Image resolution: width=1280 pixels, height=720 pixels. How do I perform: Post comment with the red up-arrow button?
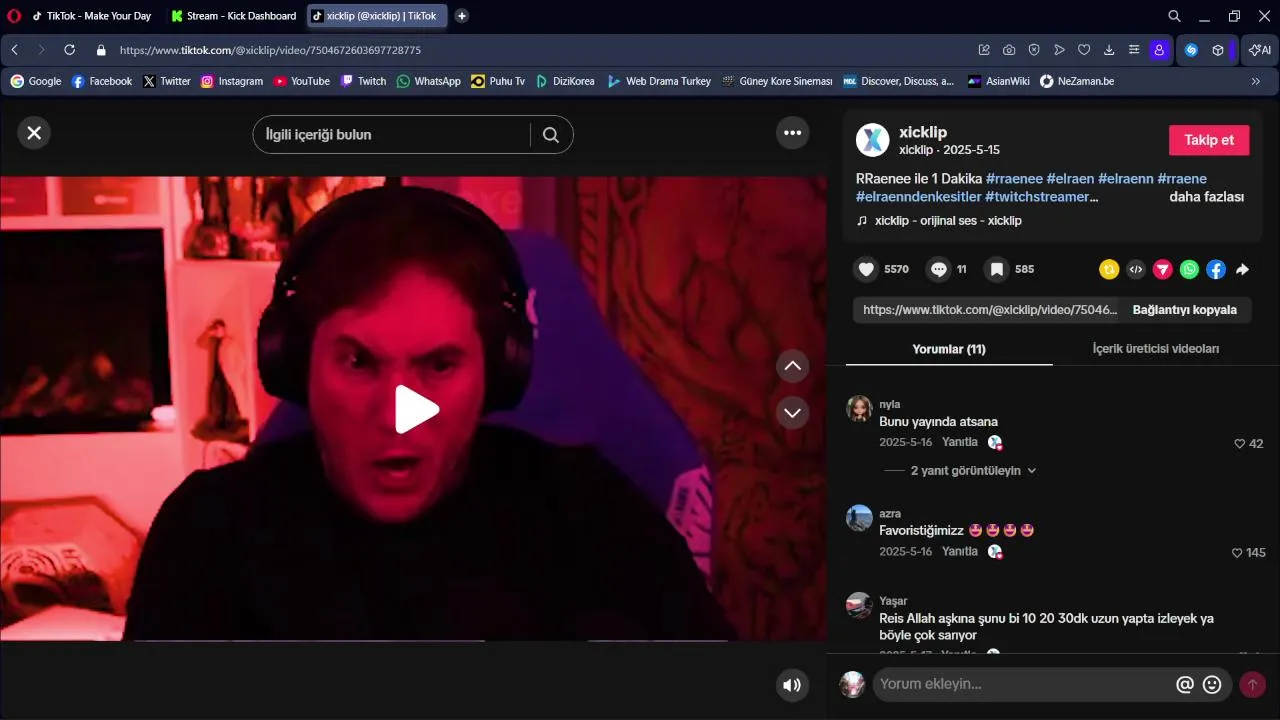point(1252,685)
